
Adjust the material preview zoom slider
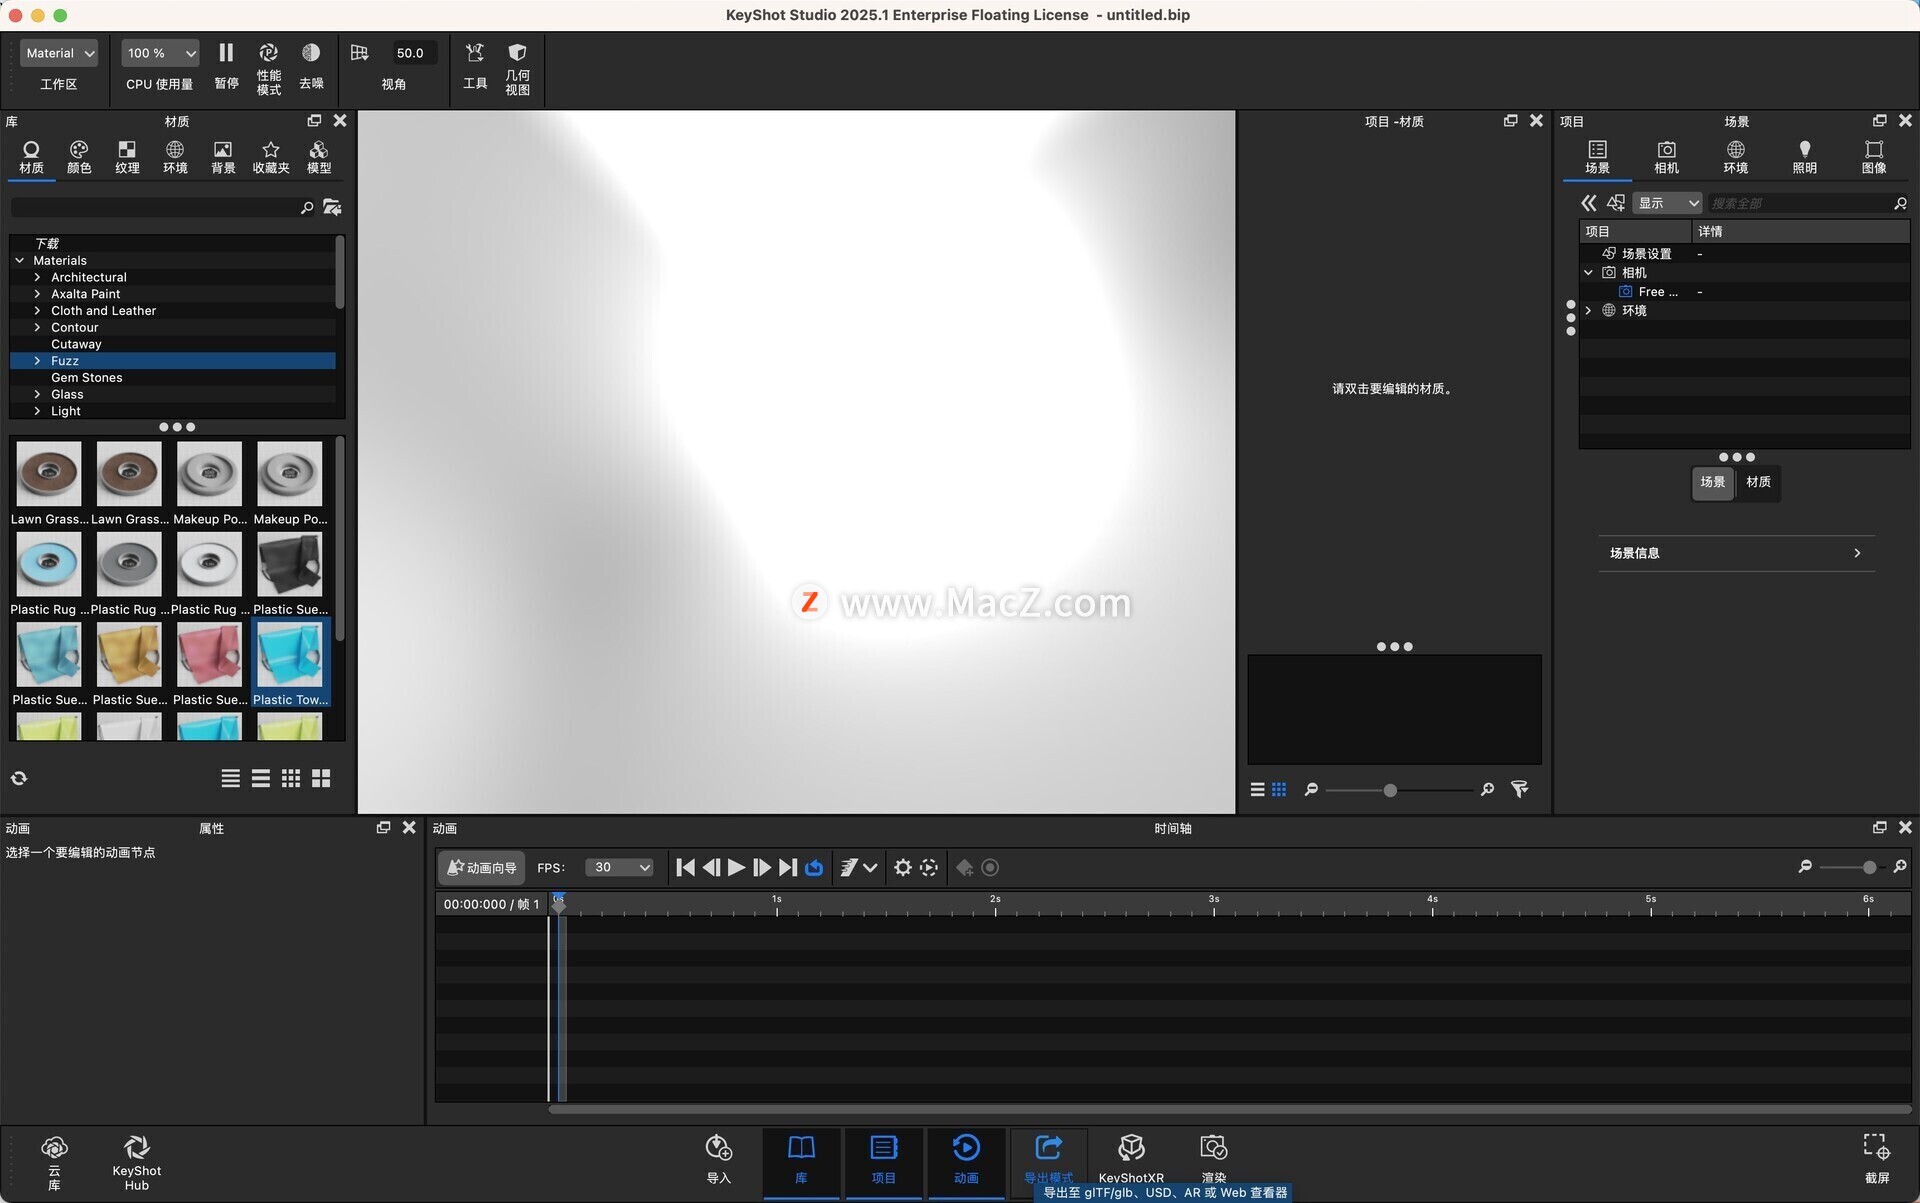tap(1389, 790)
